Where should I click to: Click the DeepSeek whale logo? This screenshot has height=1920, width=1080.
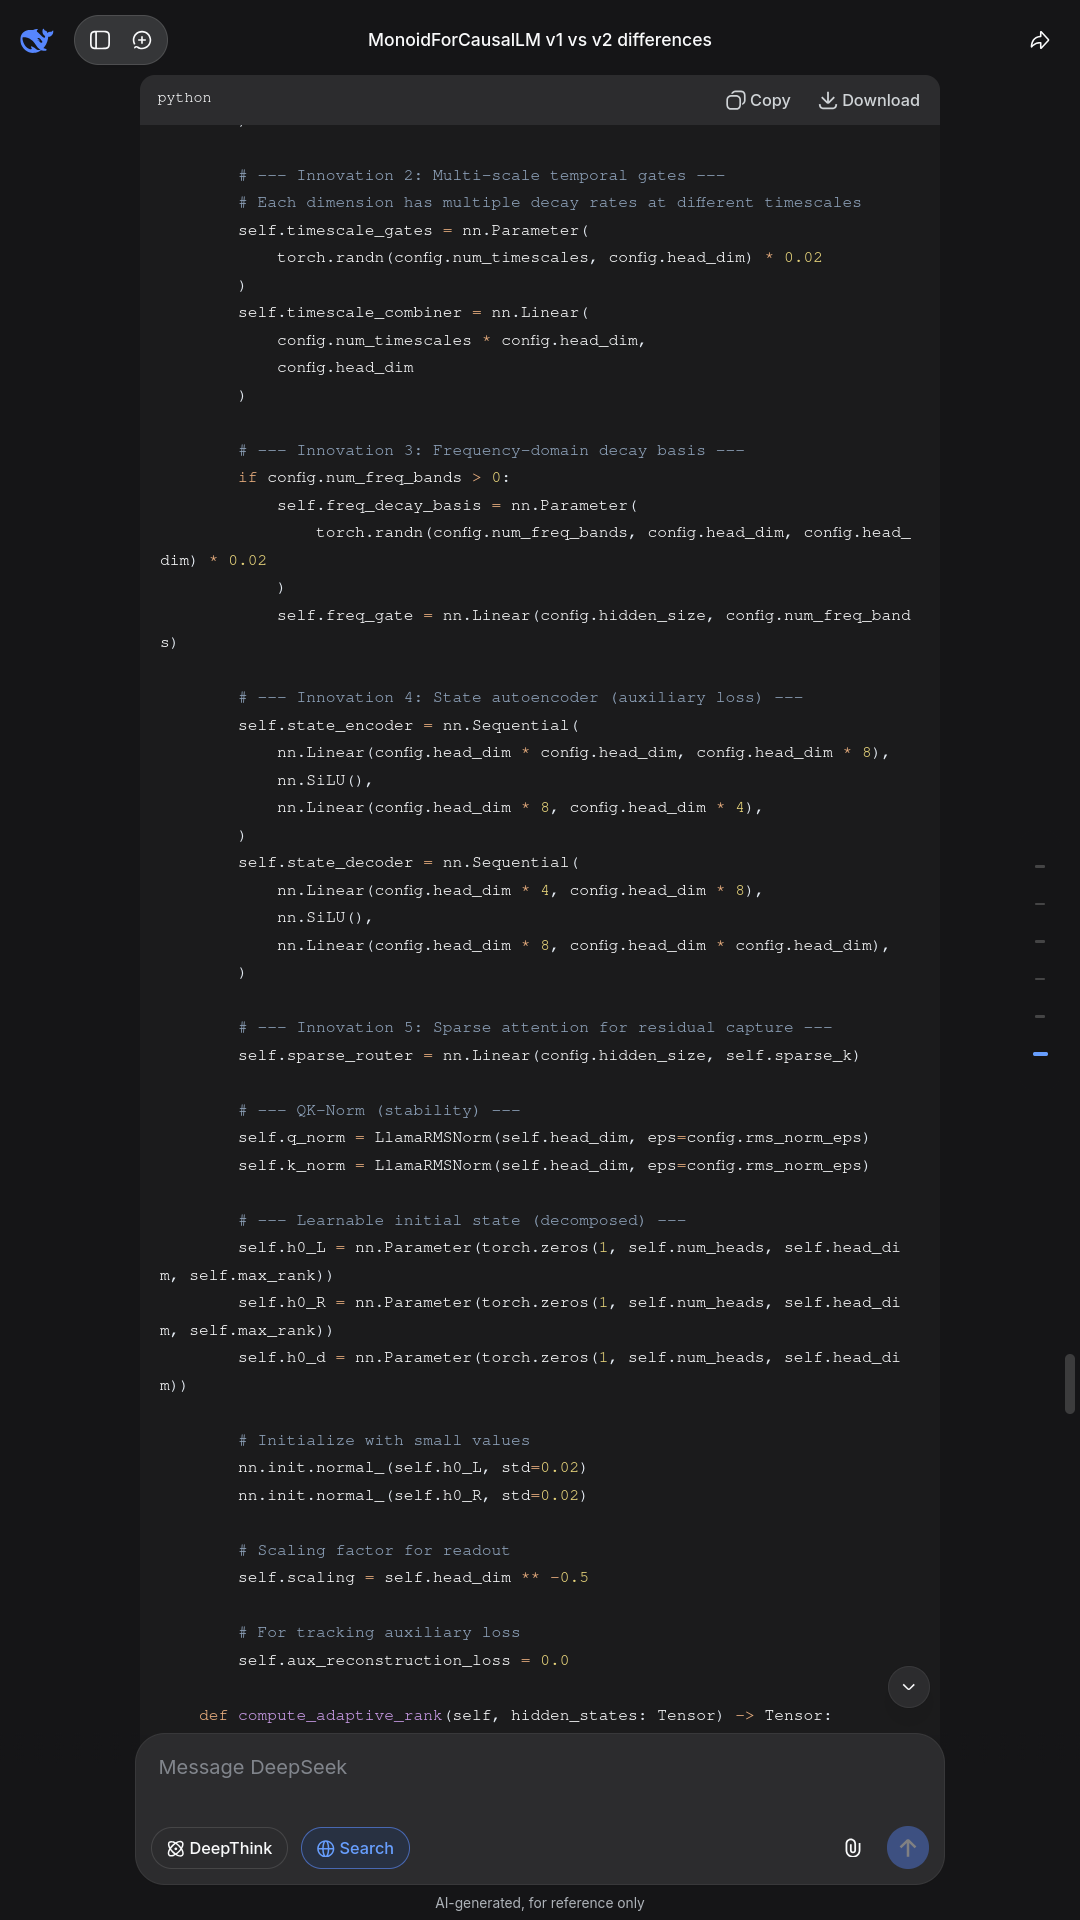pos(36,40)
